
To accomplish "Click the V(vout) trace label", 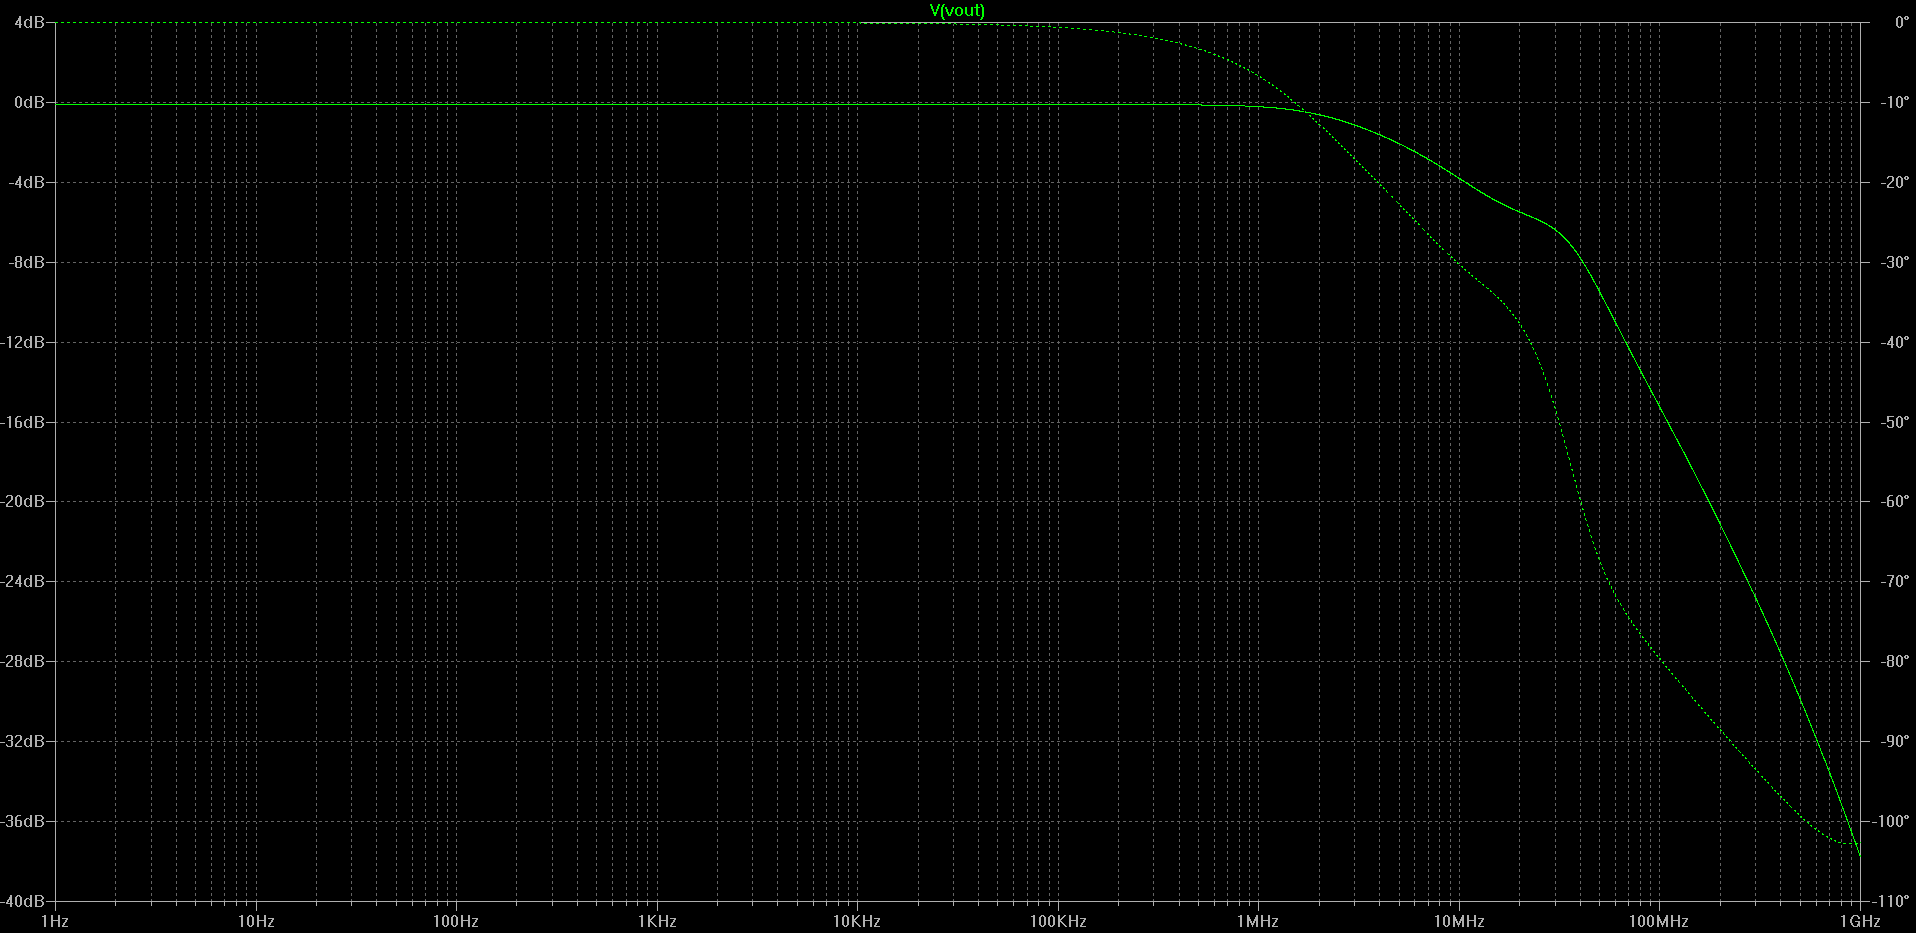I will click(957, 10).
